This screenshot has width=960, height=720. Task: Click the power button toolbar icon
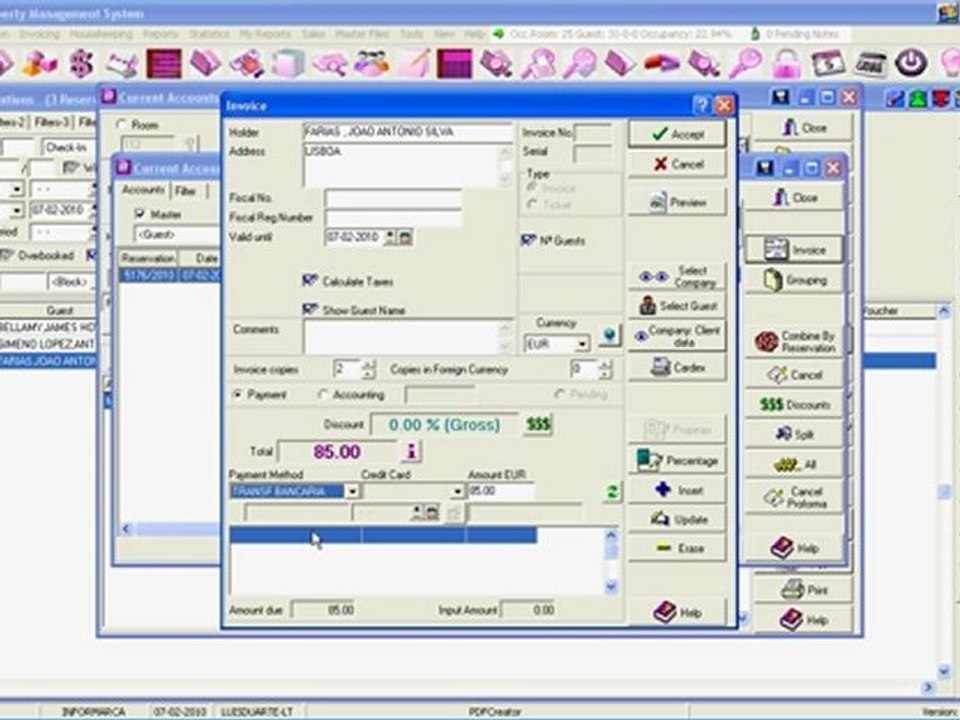pyautogui.click(x=911, y=64)
